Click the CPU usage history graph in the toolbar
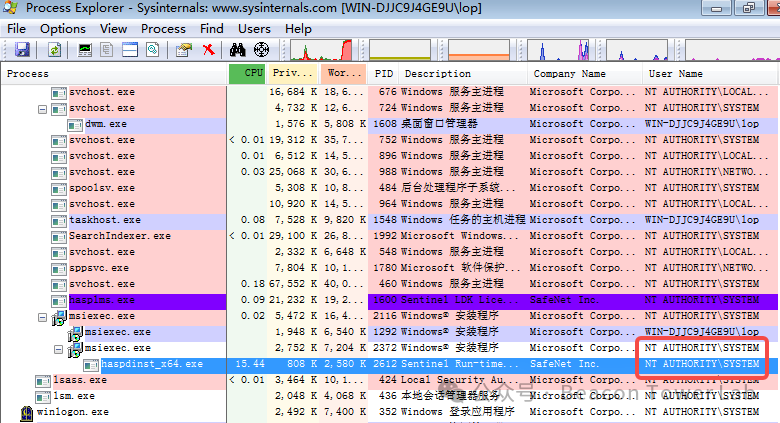Viewport: 780px width, 423px height. (321, 50)
